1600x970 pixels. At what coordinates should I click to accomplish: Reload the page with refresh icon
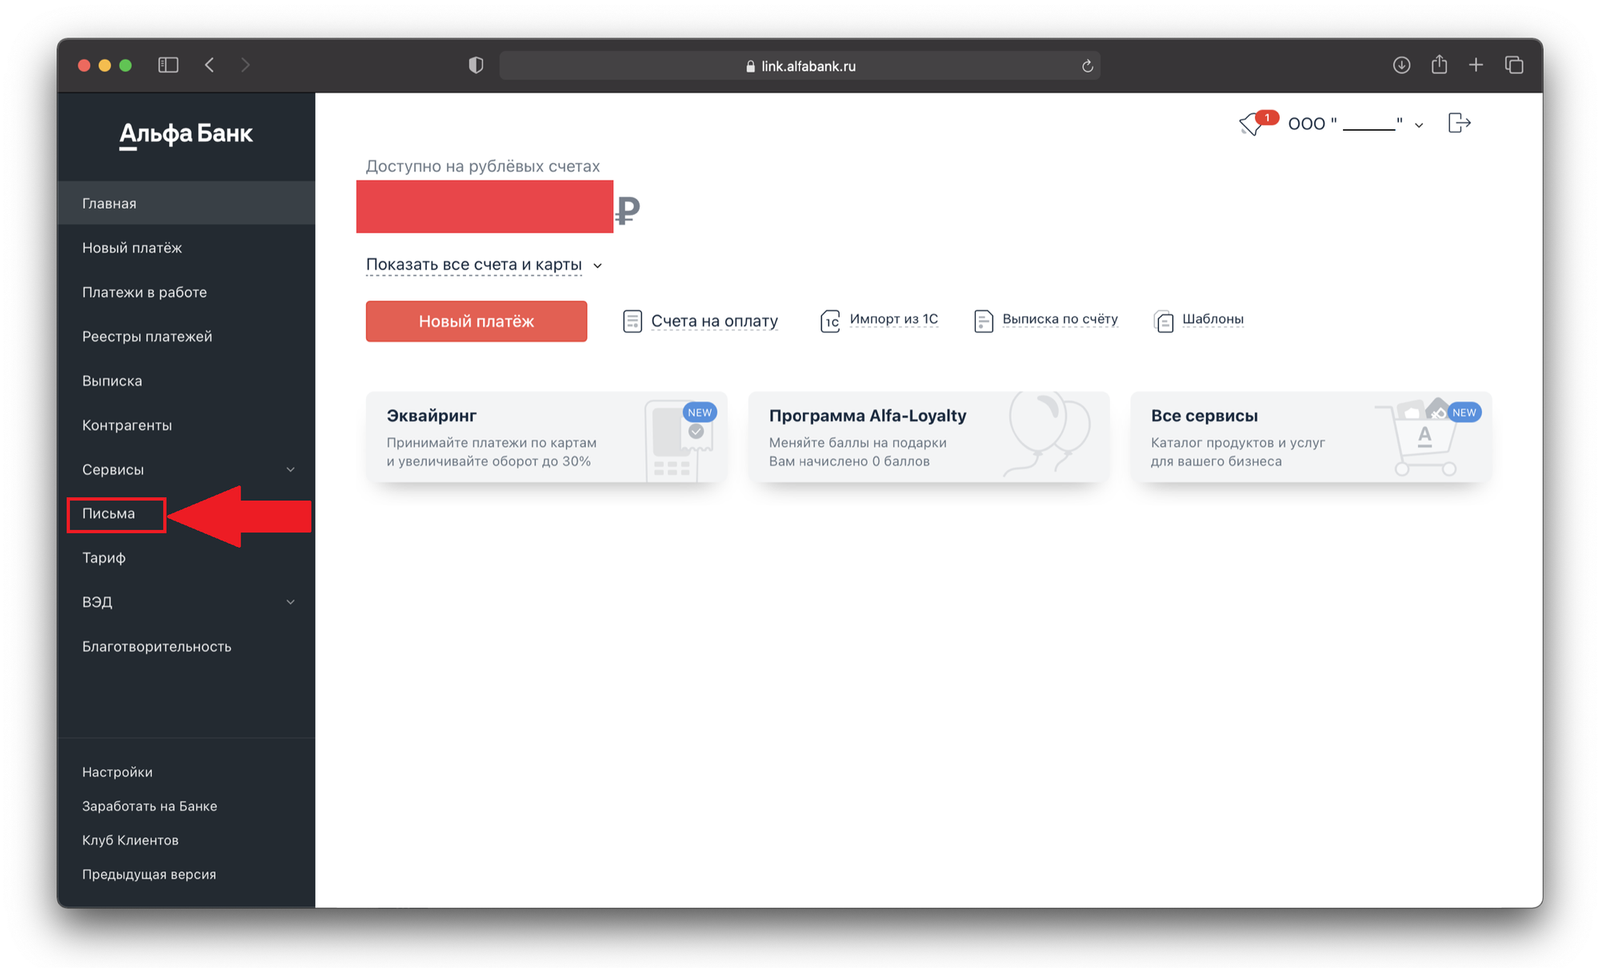coord(1087,66)
